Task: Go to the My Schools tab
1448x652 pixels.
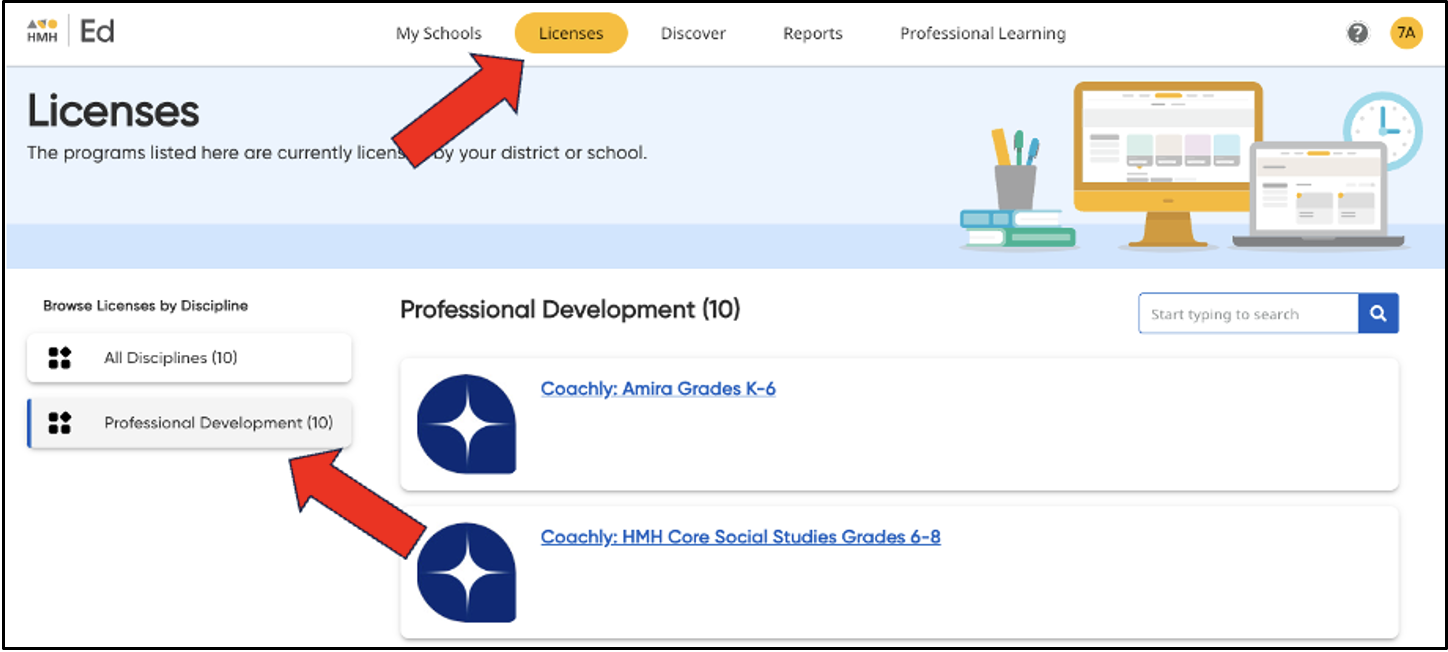Action: click(x=438, y=33)
